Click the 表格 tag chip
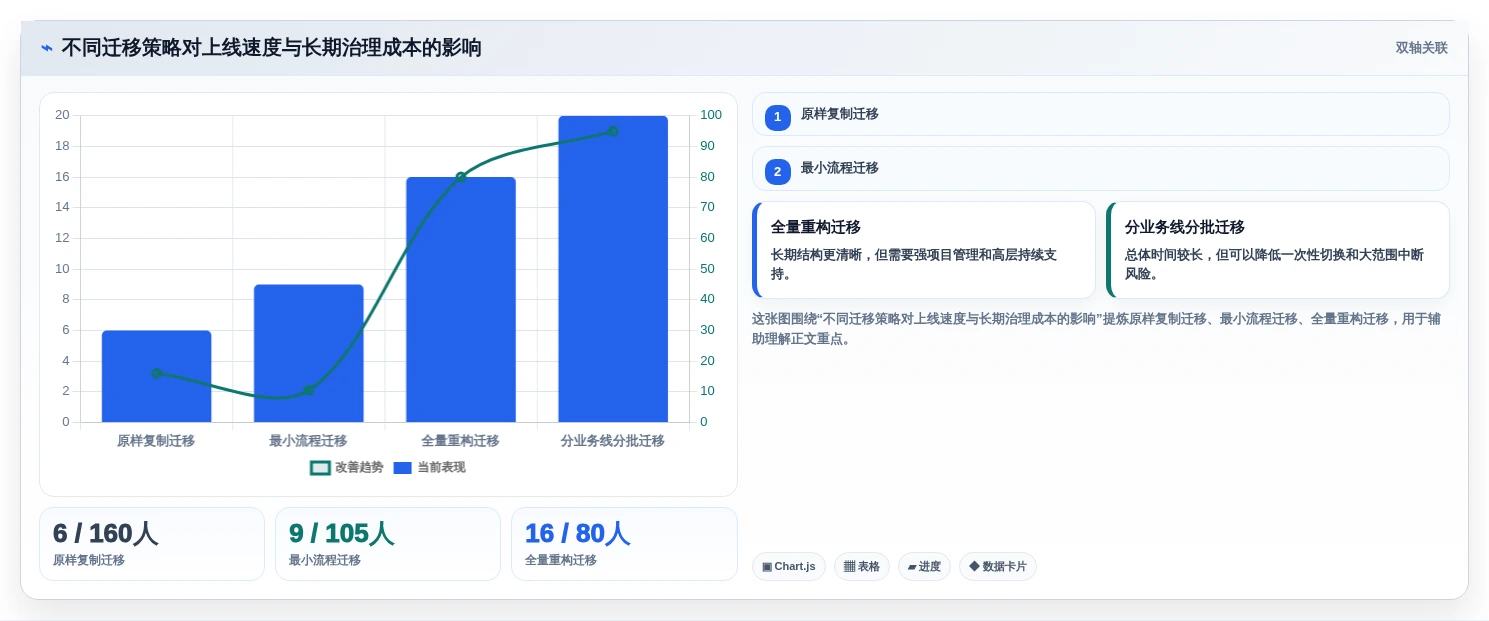Image resolution: width=1489 pixels, height=621 pixels. coord(861,566)
